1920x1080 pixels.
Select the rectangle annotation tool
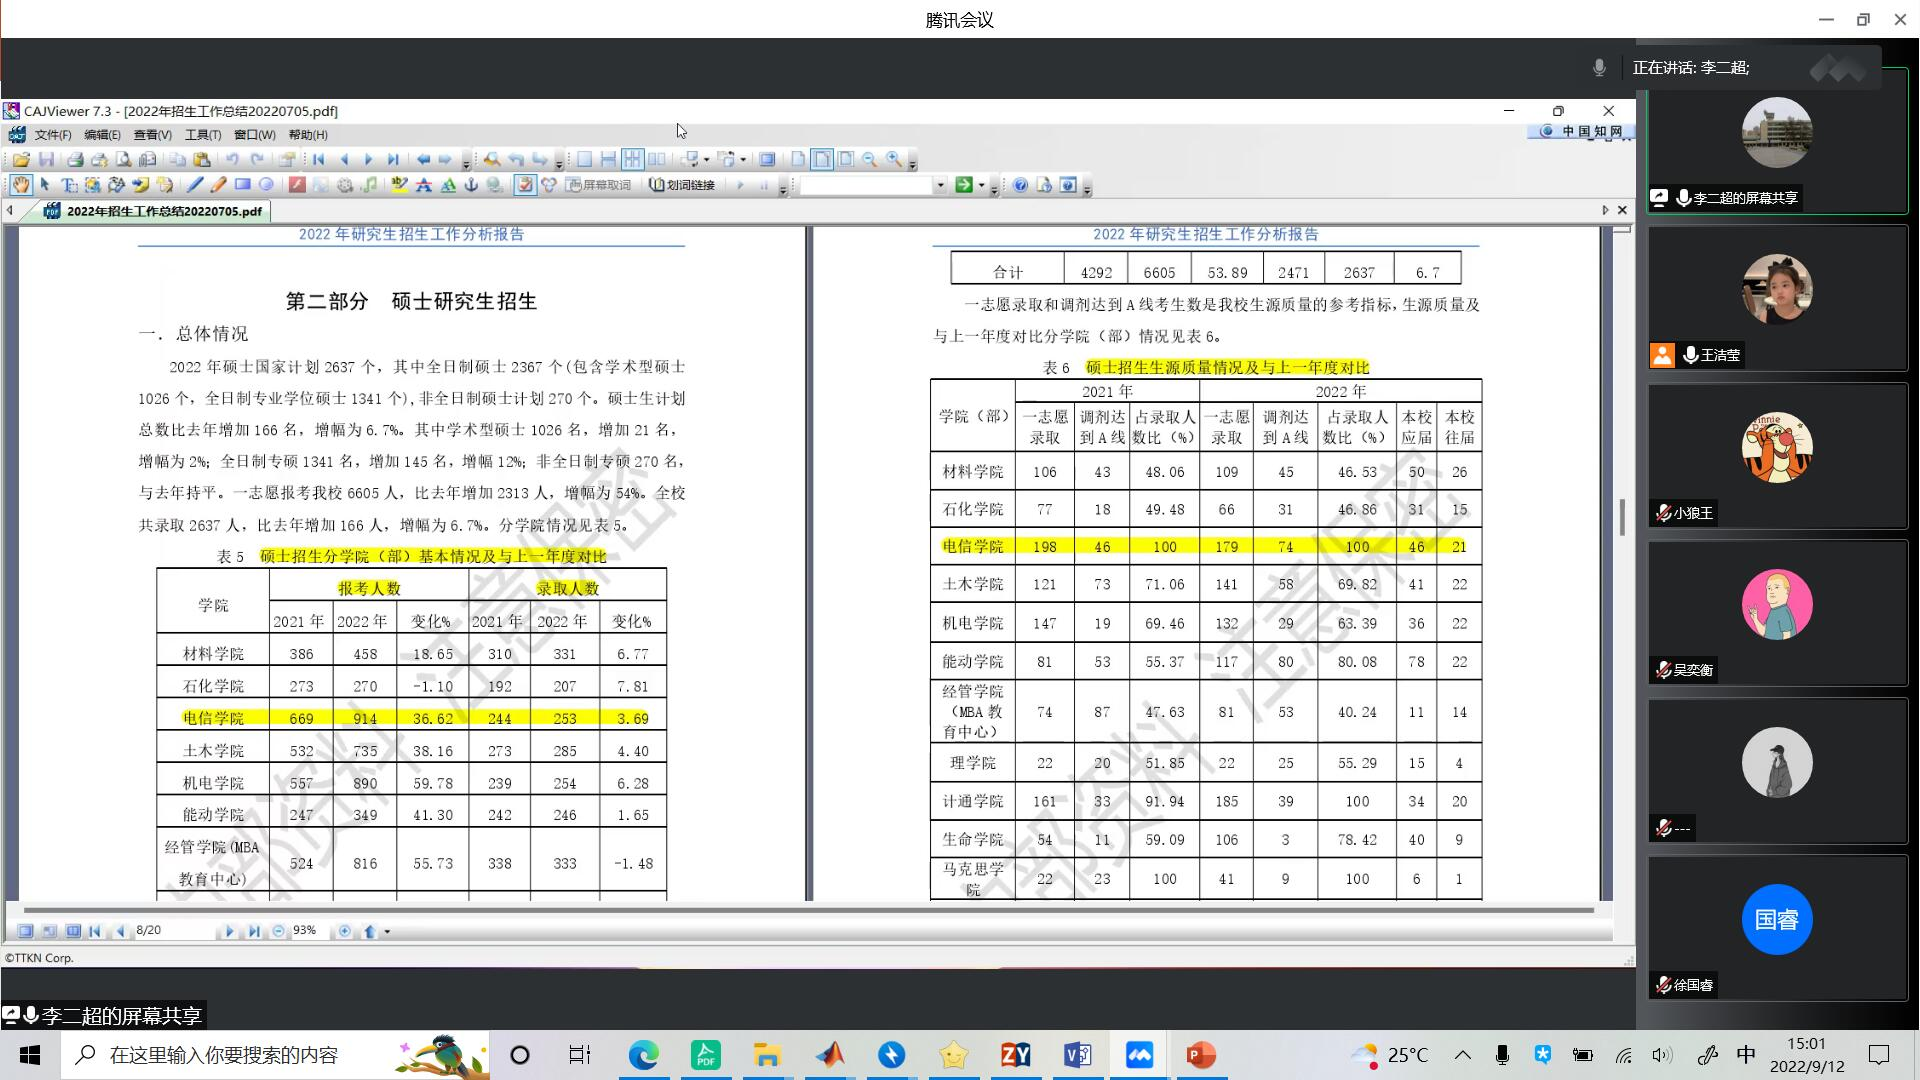click(243, 185)
